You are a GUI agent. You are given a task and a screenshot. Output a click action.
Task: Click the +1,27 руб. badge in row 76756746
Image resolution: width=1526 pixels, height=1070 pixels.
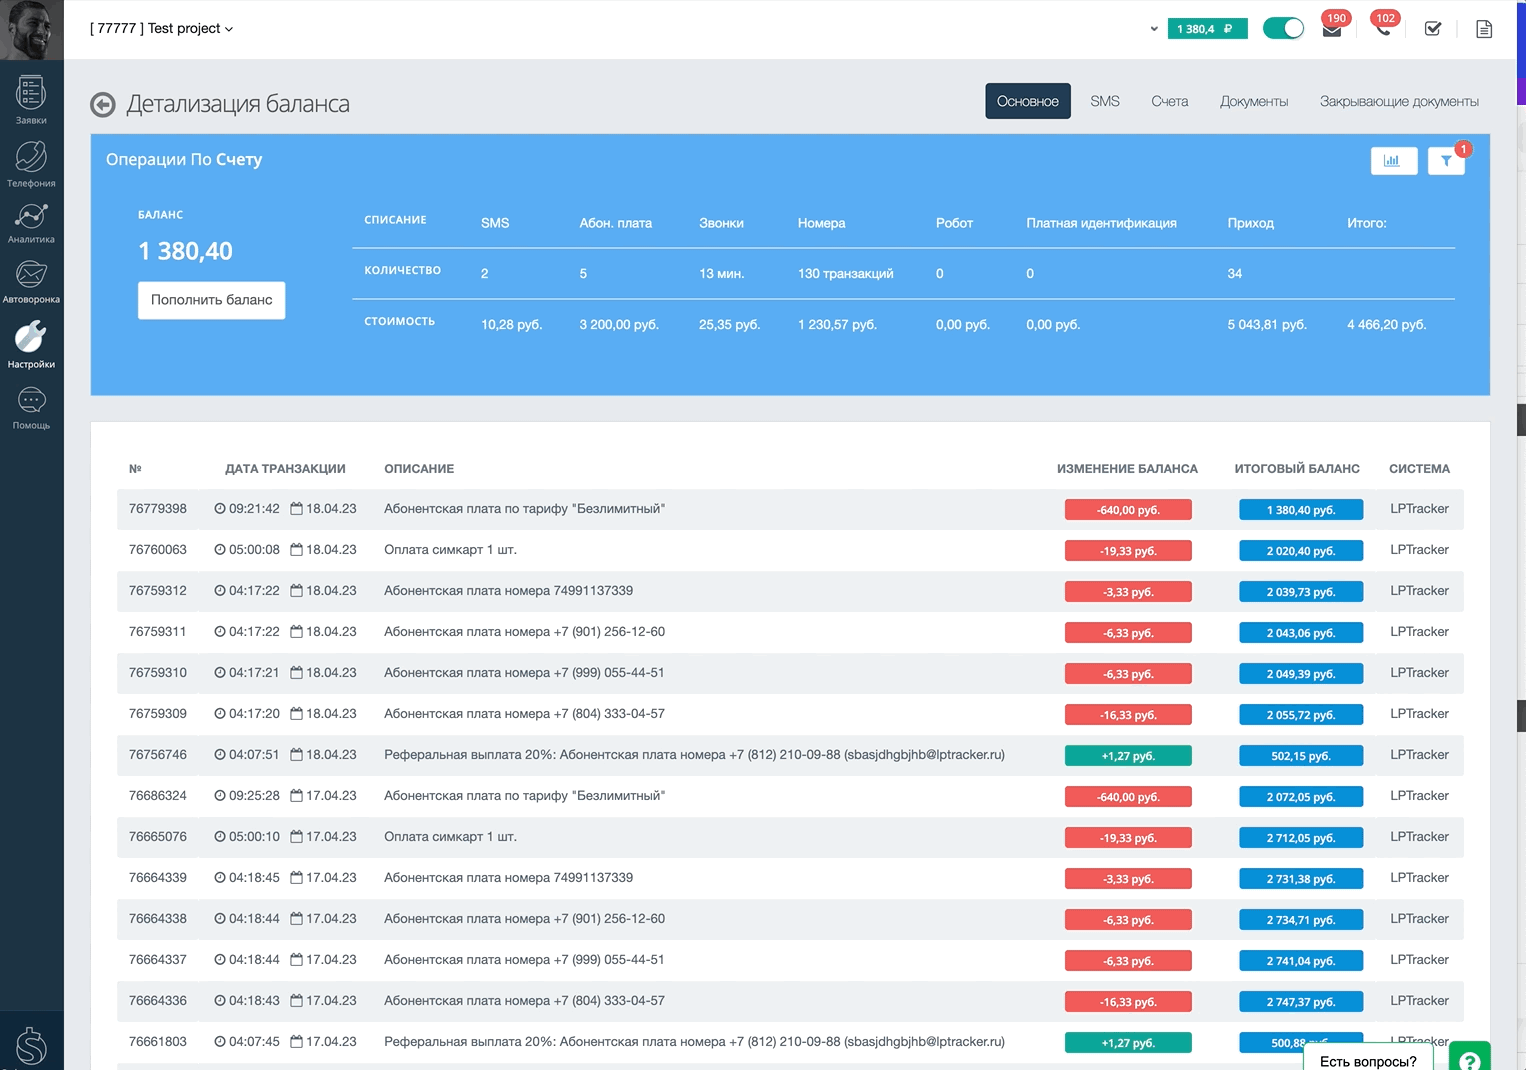1128,756
